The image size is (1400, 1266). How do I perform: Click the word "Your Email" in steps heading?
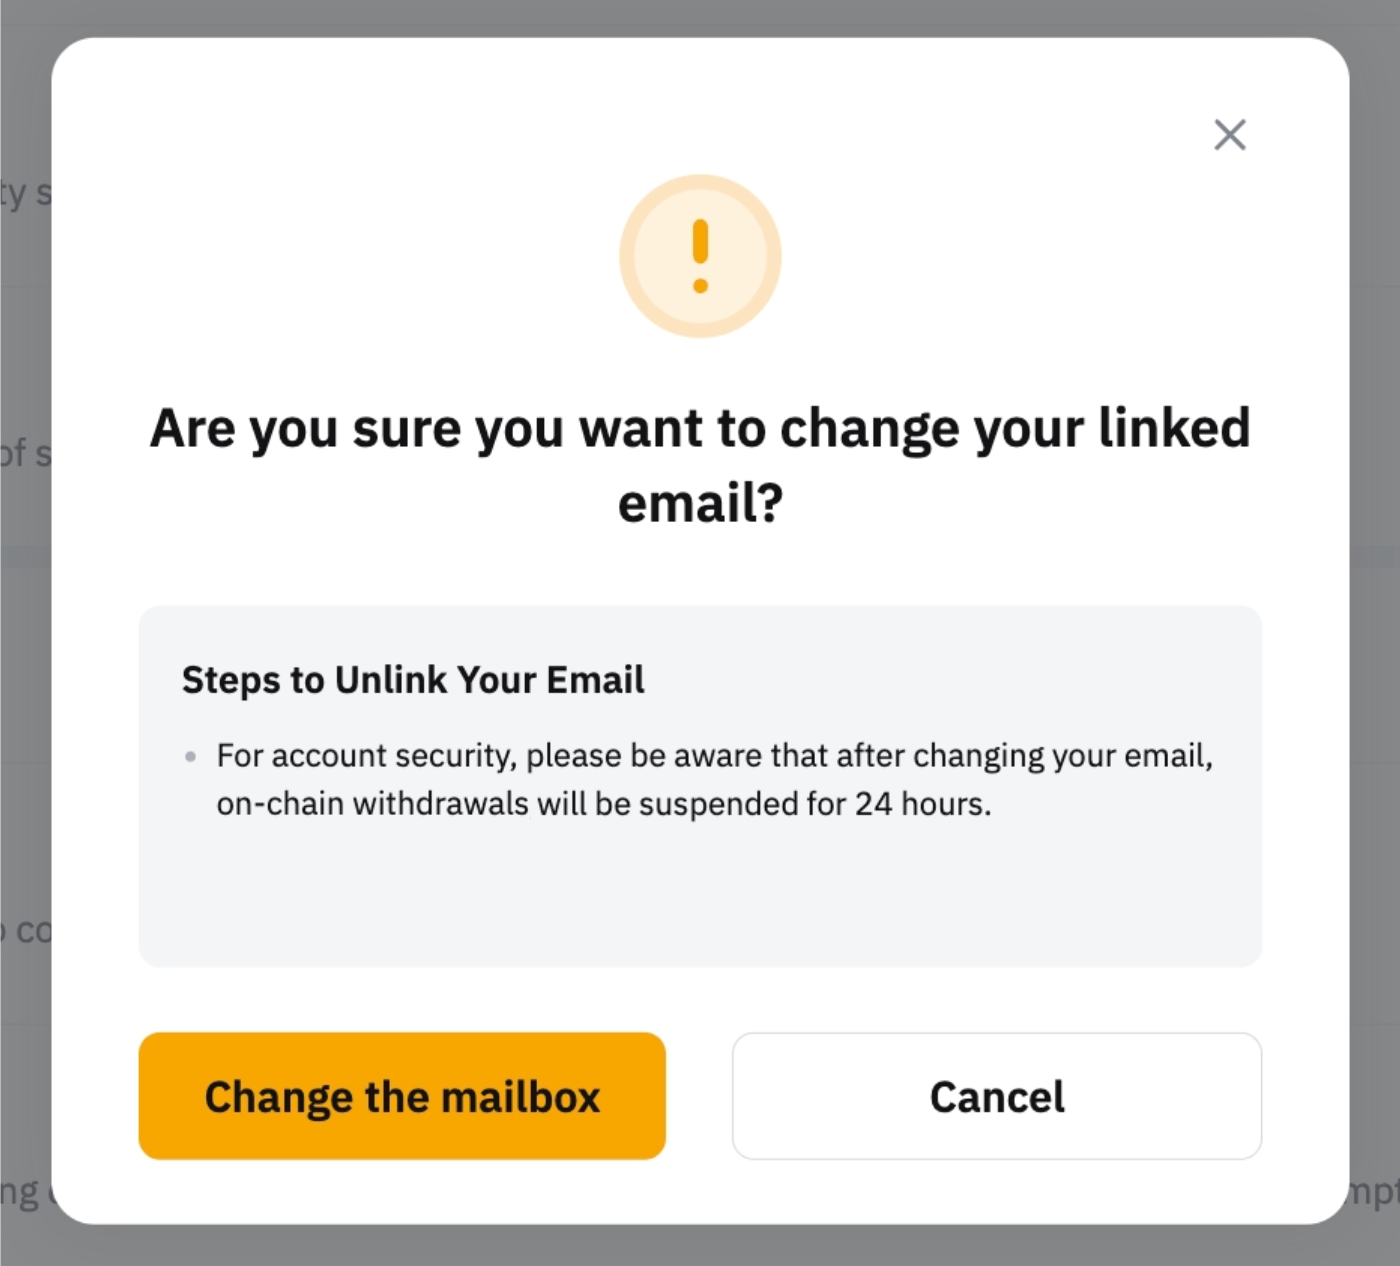(x=550, y=680)
